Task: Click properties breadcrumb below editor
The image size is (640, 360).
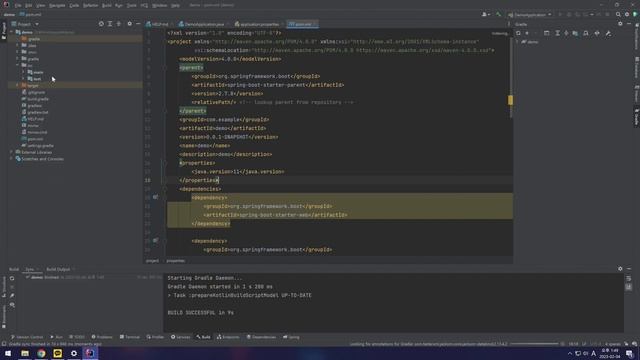Action: (x=176, y=261)
